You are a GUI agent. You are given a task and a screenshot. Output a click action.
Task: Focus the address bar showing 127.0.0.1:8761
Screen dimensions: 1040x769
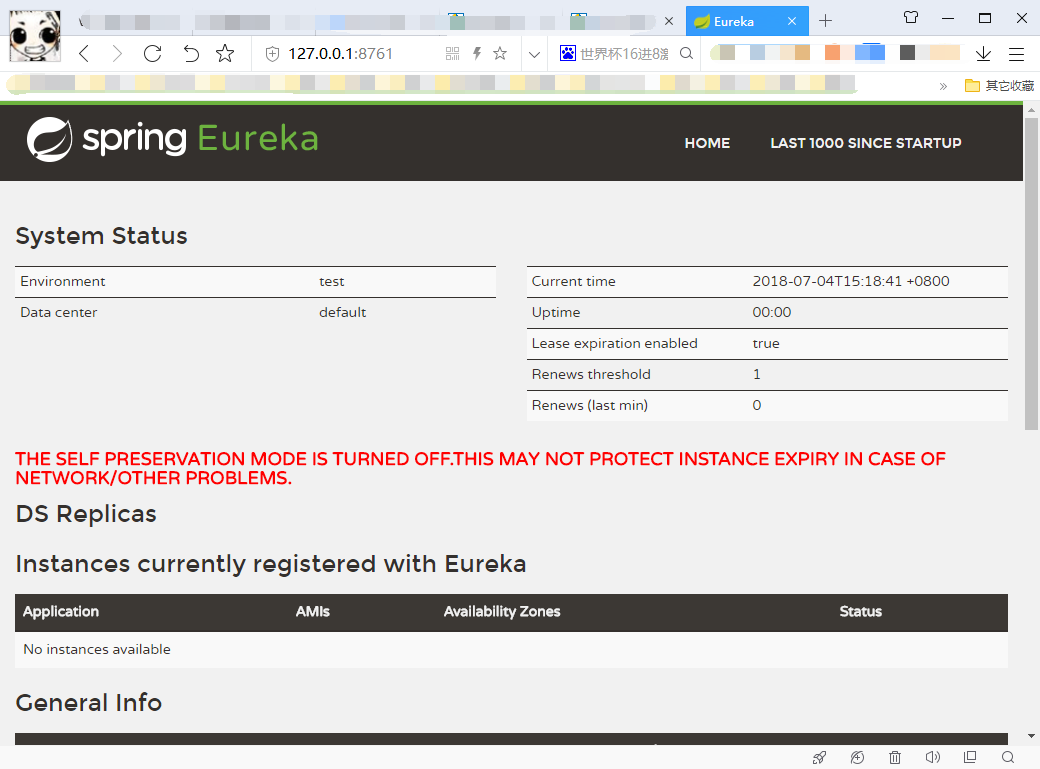340,54
